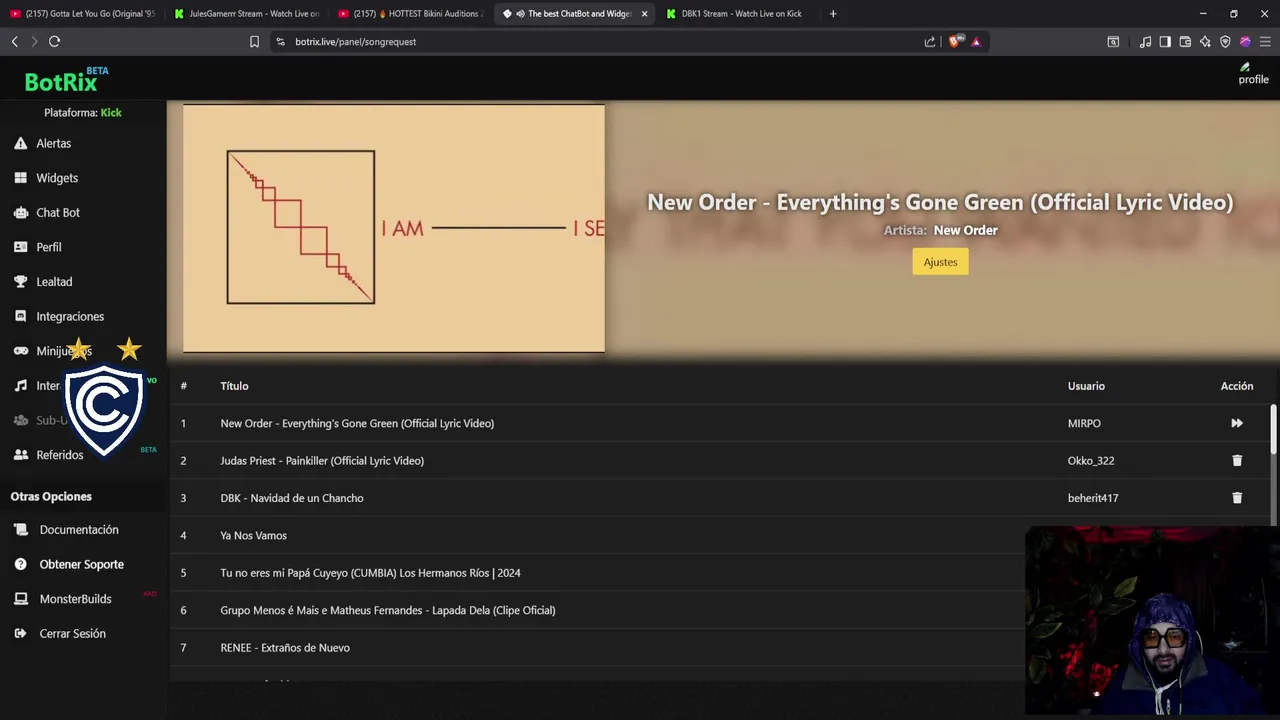Open the Brave Wallet icon
Viewport: 1280px width, 720px height.
coord(1185,41)
